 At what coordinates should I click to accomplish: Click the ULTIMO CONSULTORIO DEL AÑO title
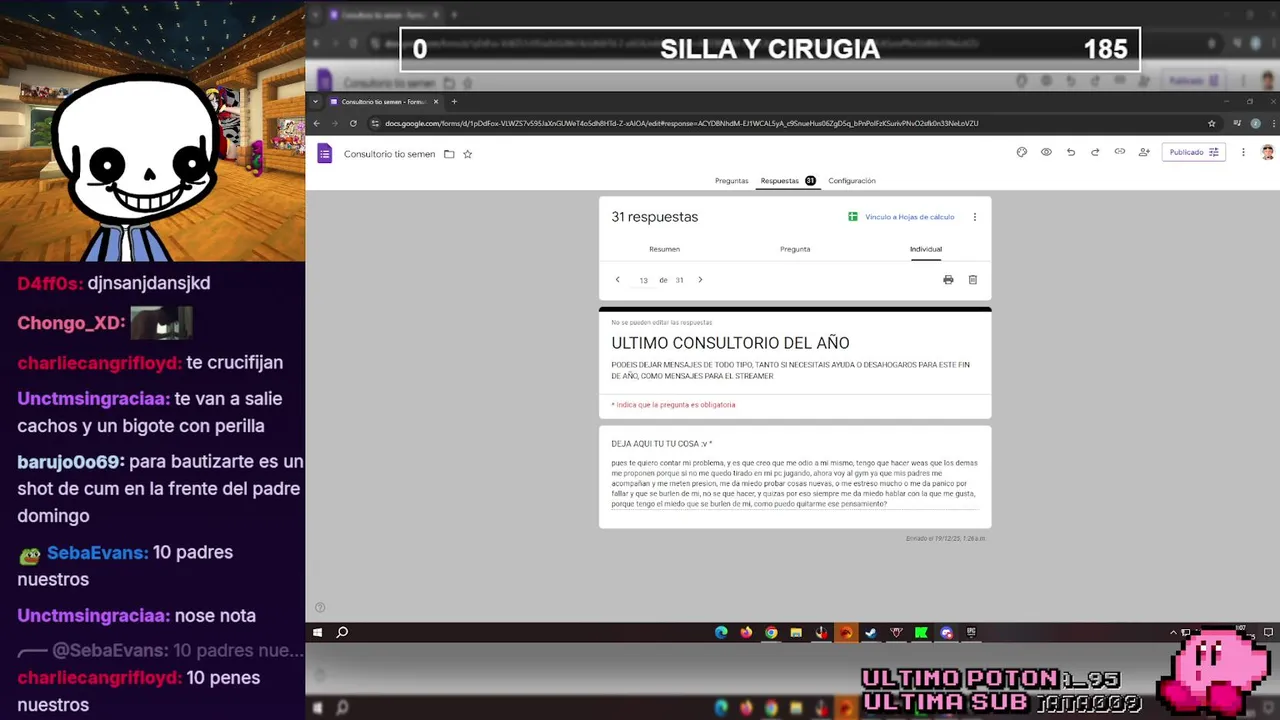pyautogui.click(x=730, y=343)
